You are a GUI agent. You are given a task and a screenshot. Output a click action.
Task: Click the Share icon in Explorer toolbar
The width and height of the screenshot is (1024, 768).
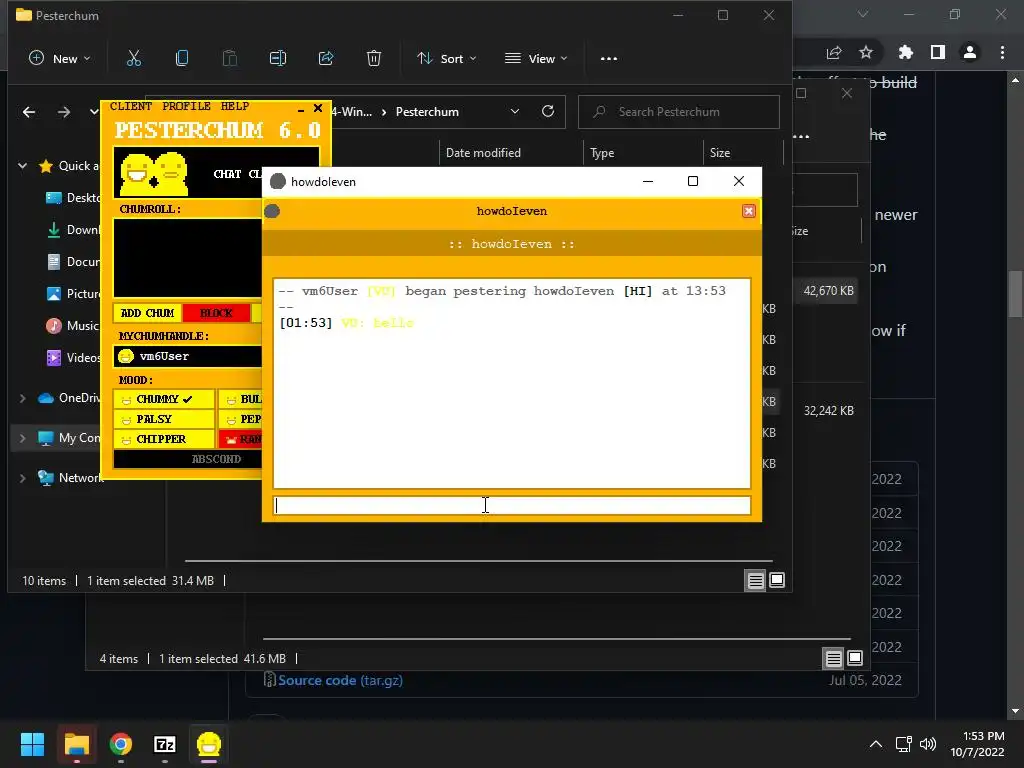(x=326, y=58)
